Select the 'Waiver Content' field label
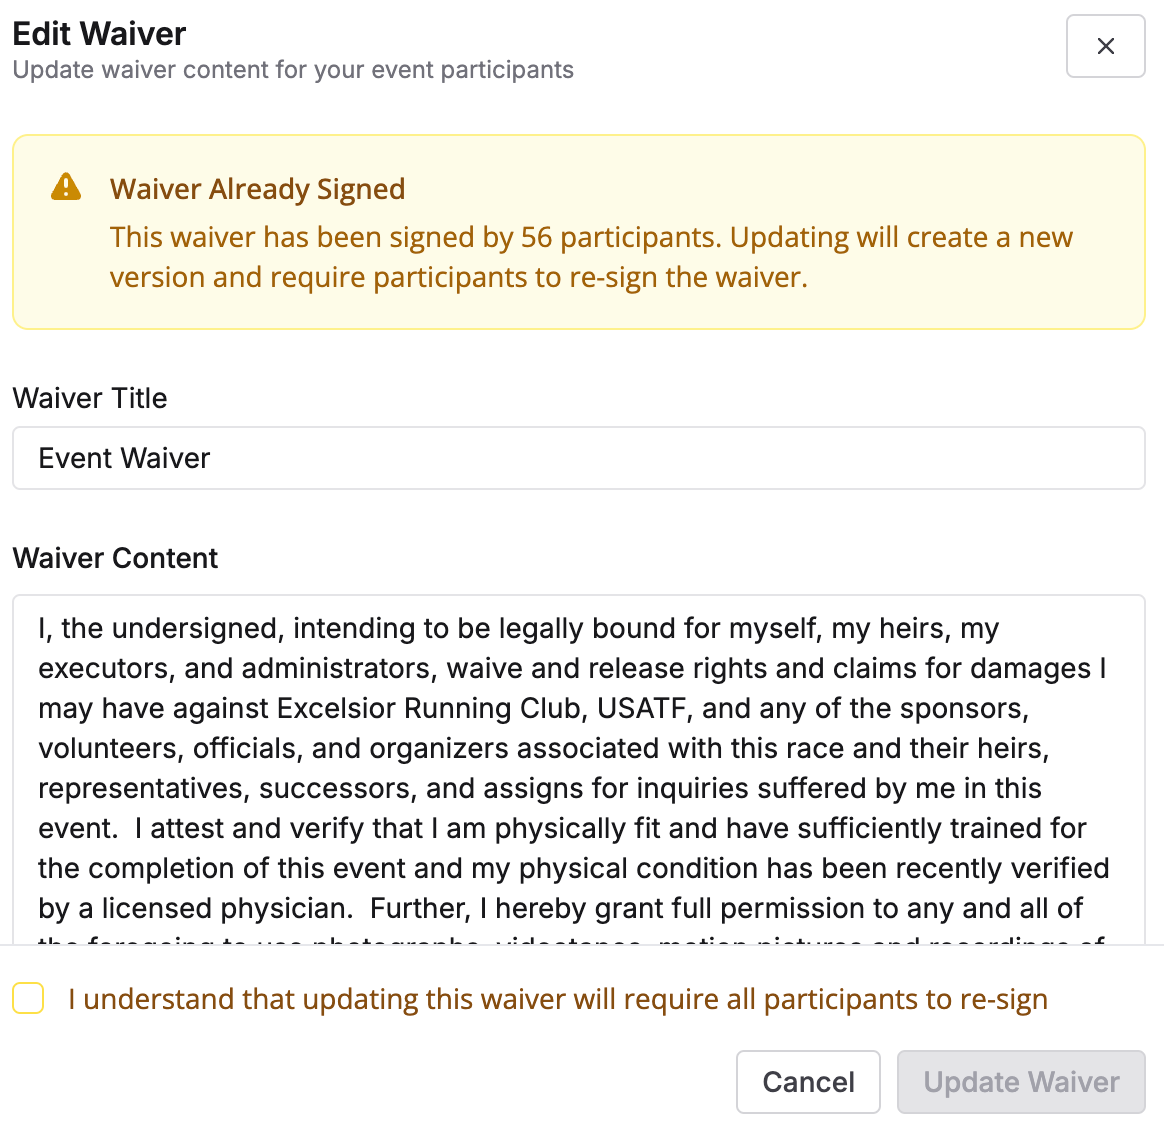Viewport: 1164px width, 1128px height. (x=115, y=558)
